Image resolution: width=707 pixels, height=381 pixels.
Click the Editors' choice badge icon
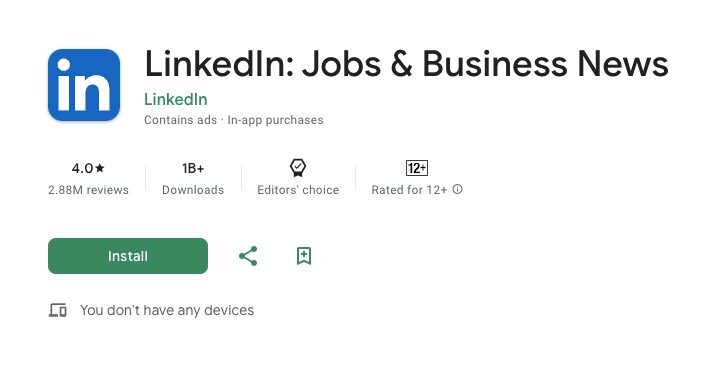(298, 168)
